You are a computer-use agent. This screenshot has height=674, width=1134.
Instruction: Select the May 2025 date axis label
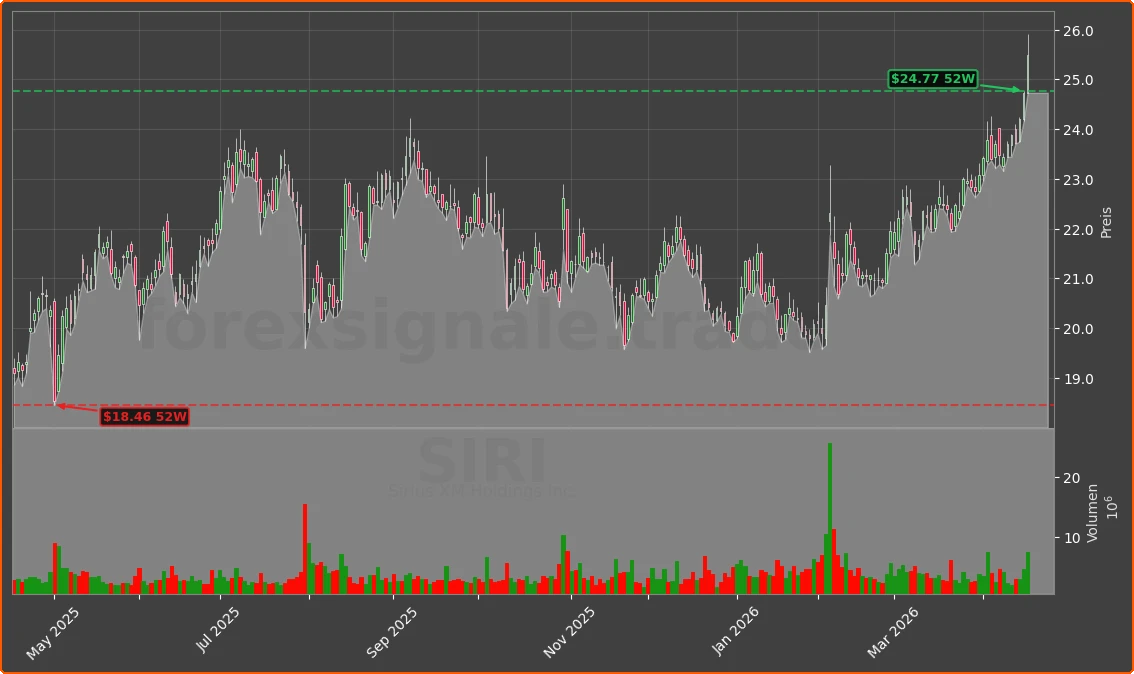point(53,635)
